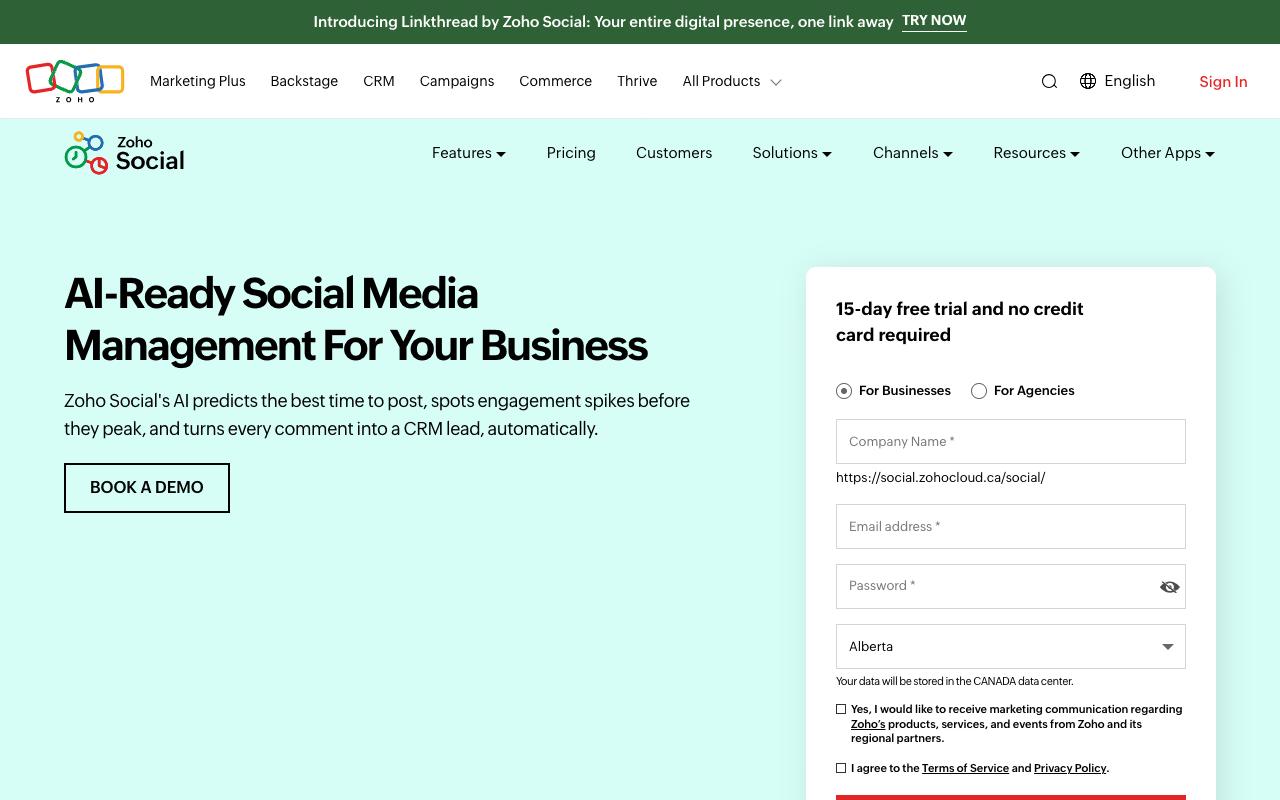The height and width of the screenshot is (800, 1280).
Task: Click the CANADA data center notice
Action: [x=955, y=682]
